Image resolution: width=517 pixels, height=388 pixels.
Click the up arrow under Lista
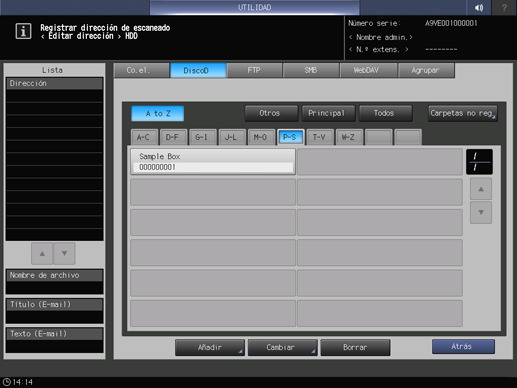[42, 253]
